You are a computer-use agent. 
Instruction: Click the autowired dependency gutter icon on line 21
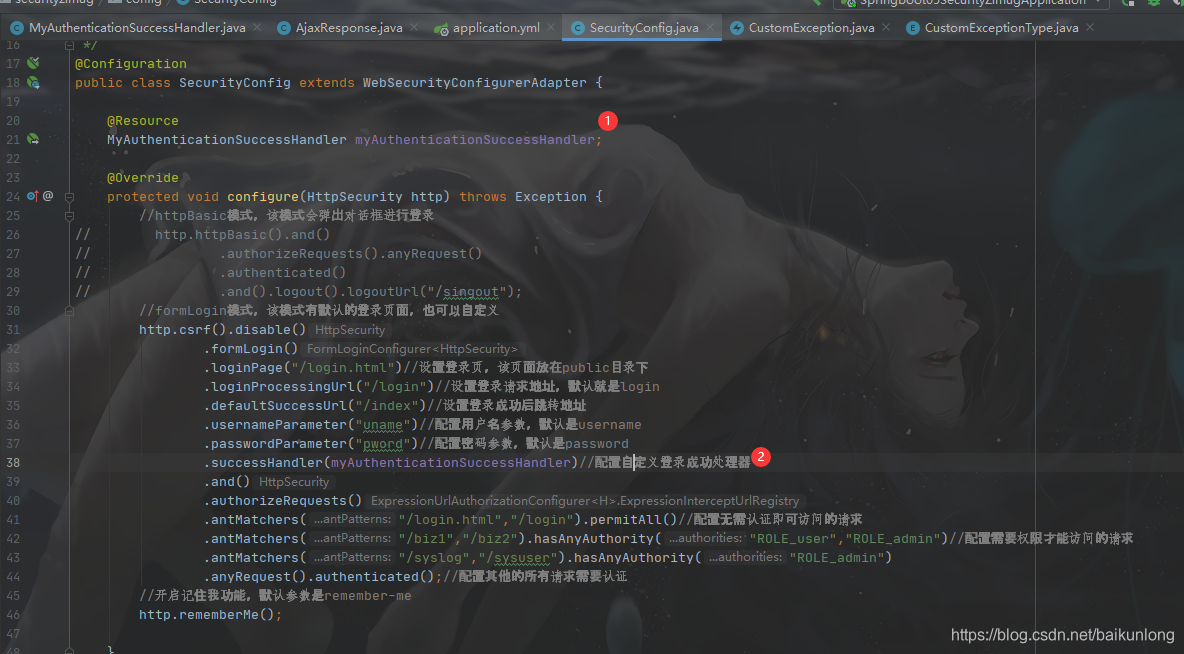[x=33, y=139]
